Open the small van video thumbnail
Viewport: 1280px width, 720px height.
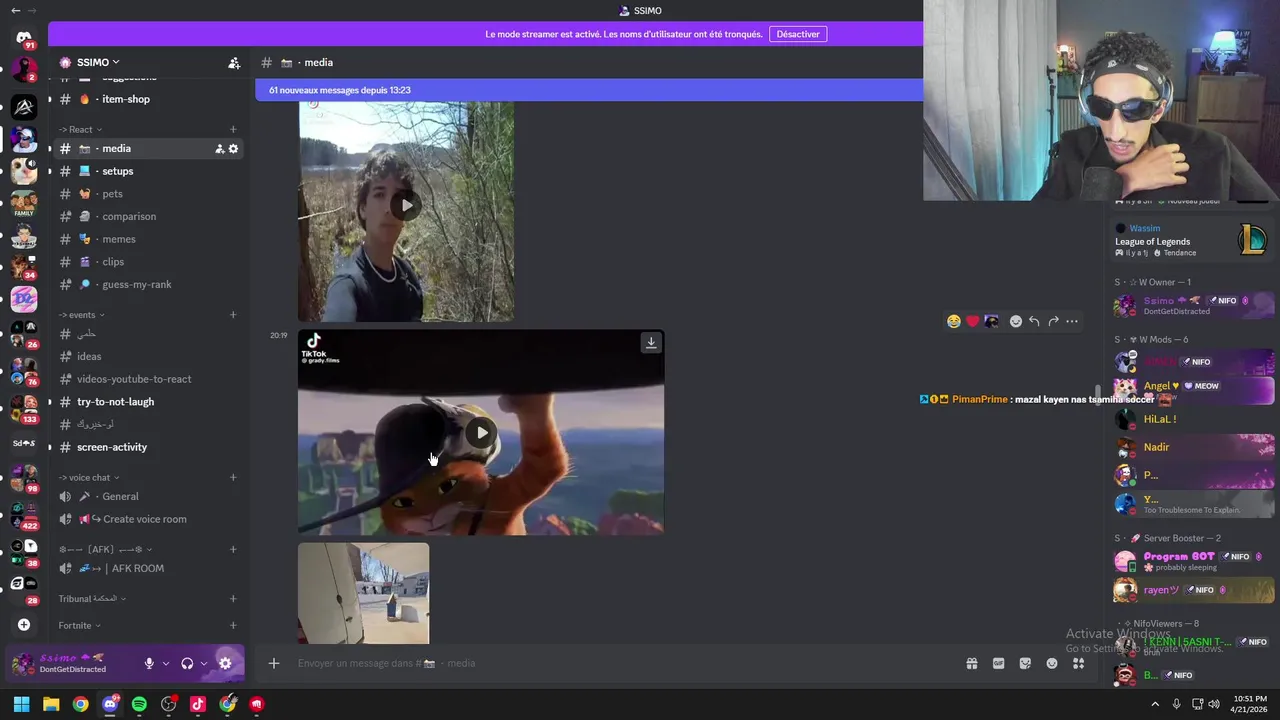pyautogui.click(x=363, y=593)
